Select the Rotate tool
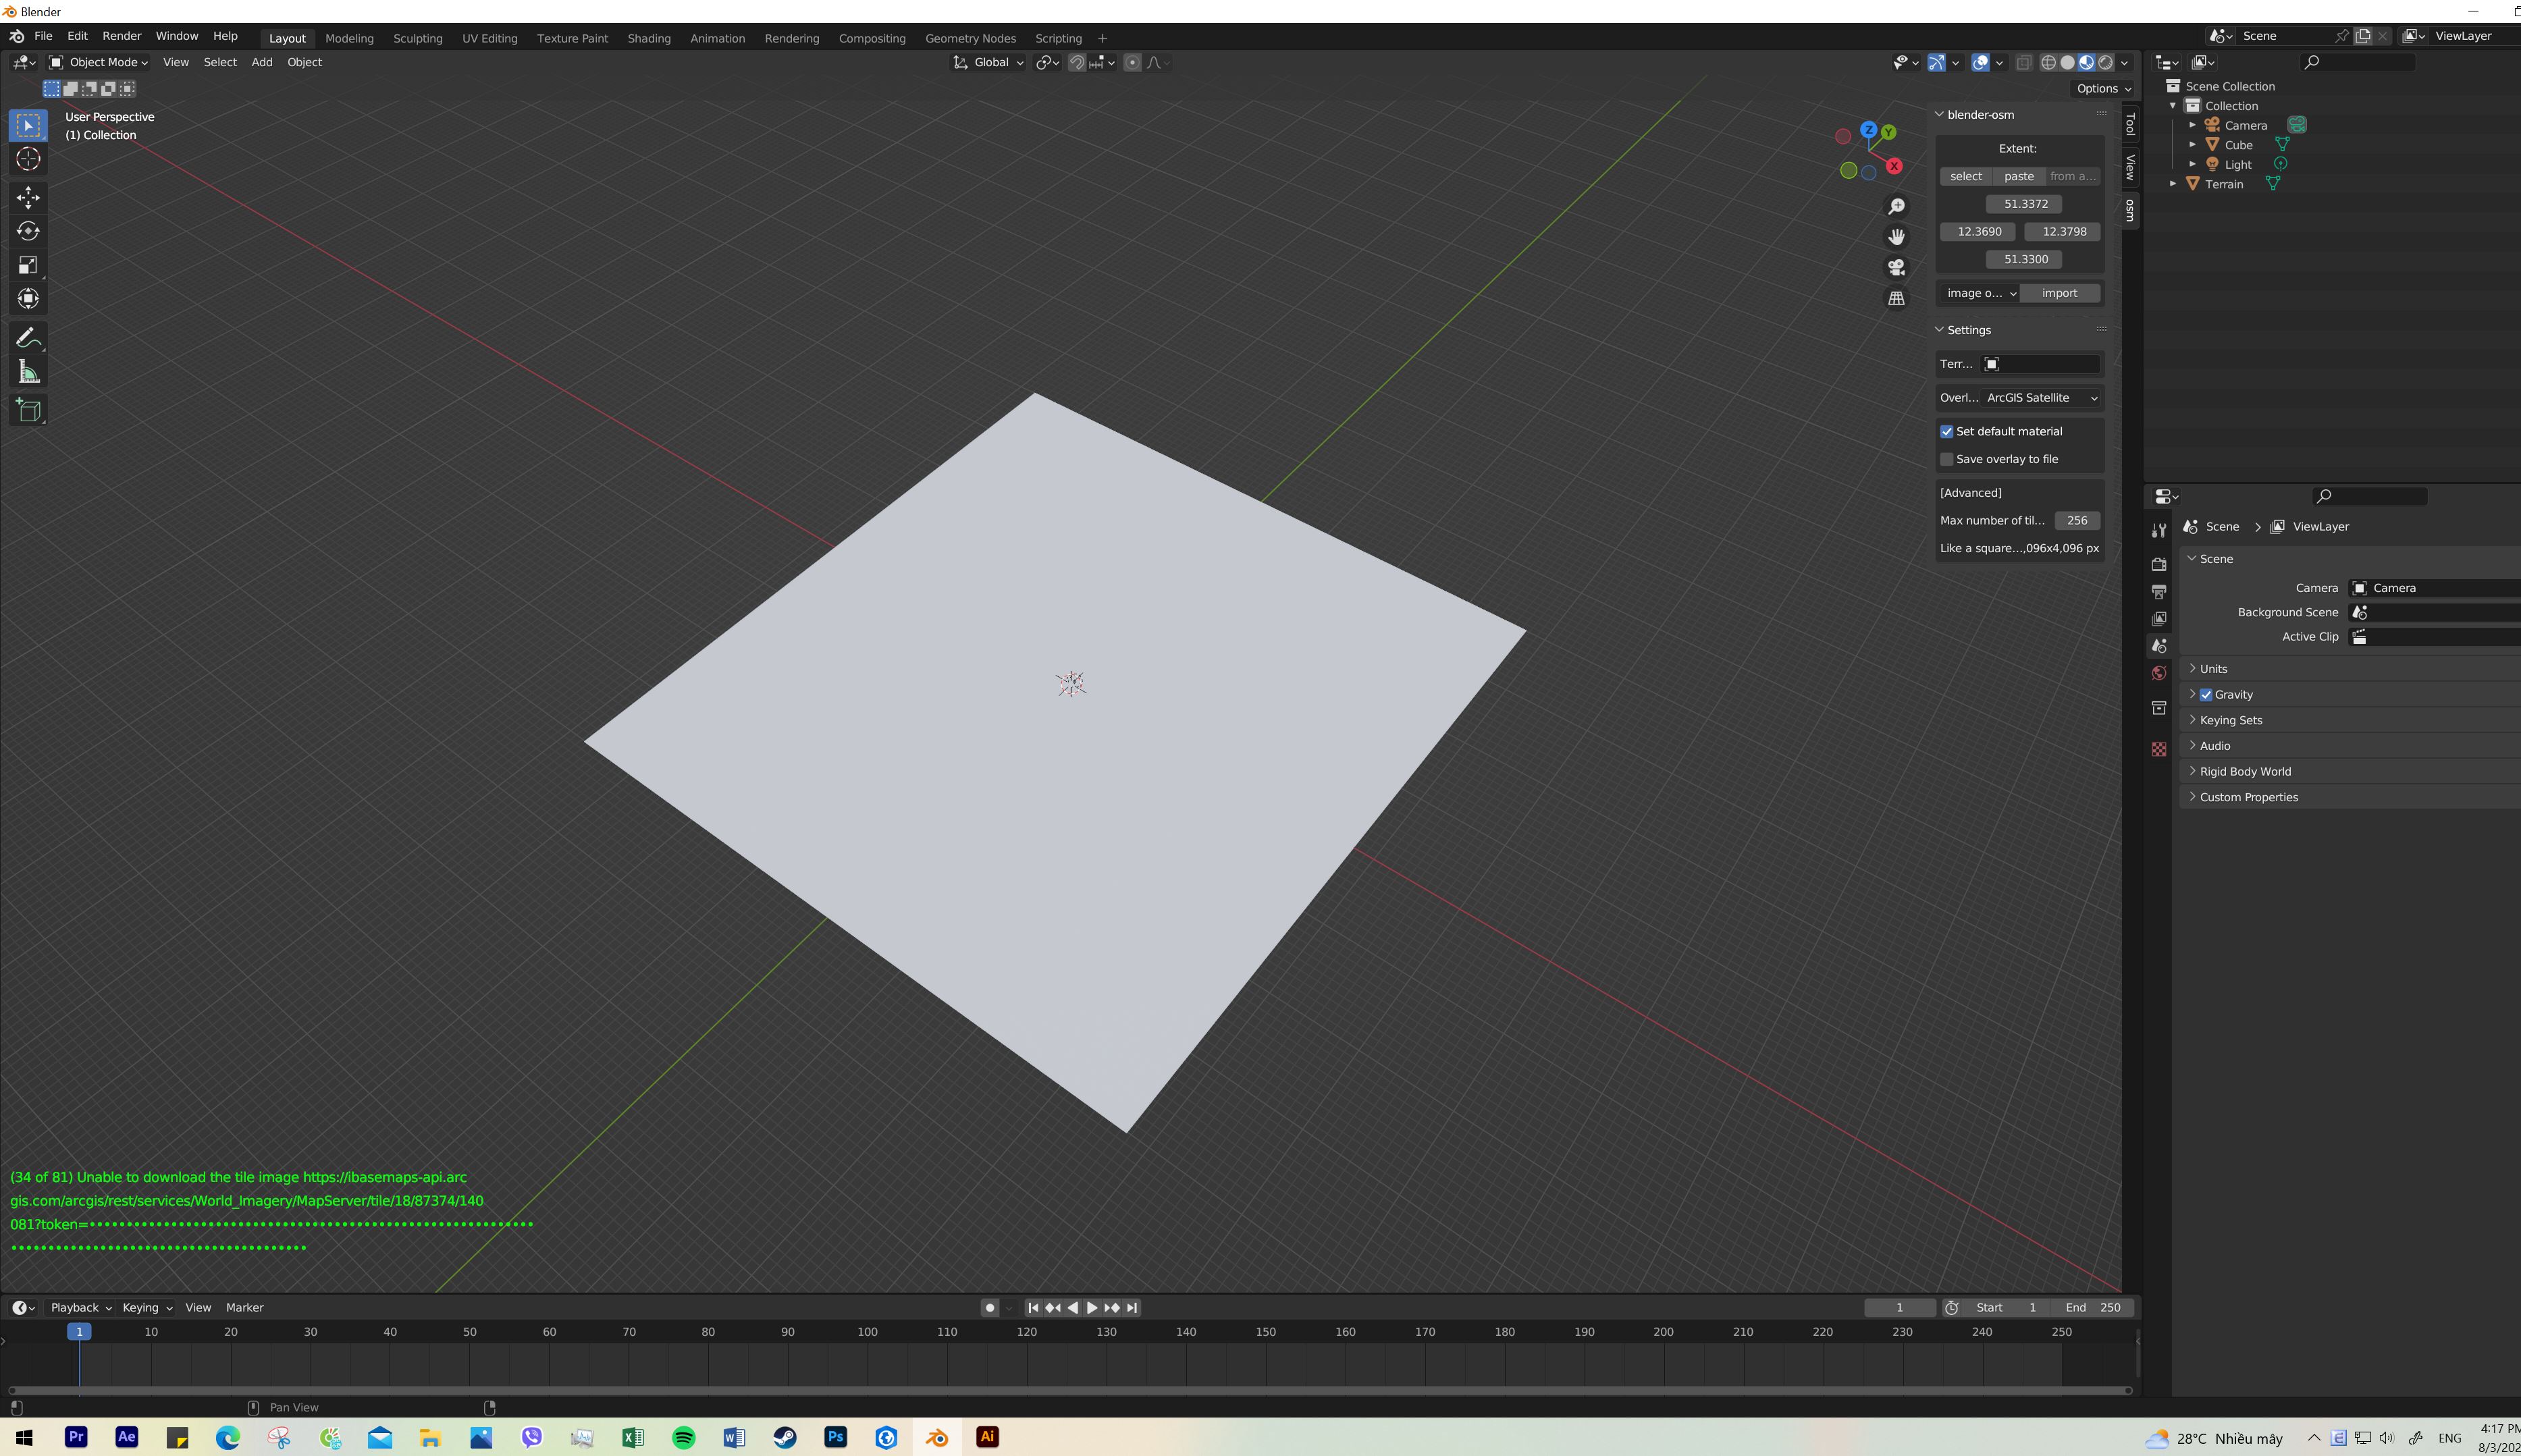The height and width of the screenshot is (1456, 2521). (27, 231)
